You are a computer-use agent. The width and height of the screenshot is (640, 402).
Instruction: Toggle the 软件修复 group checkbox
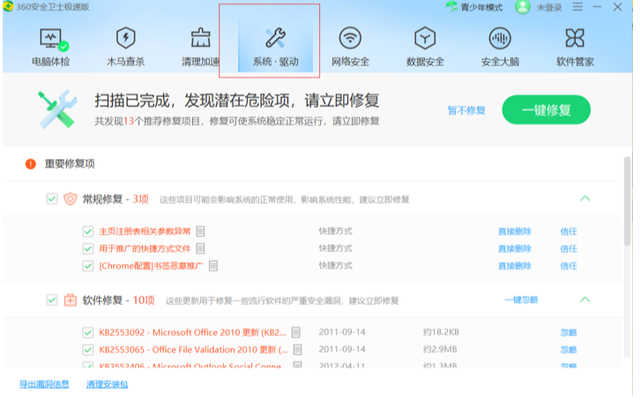pos(52,300)
